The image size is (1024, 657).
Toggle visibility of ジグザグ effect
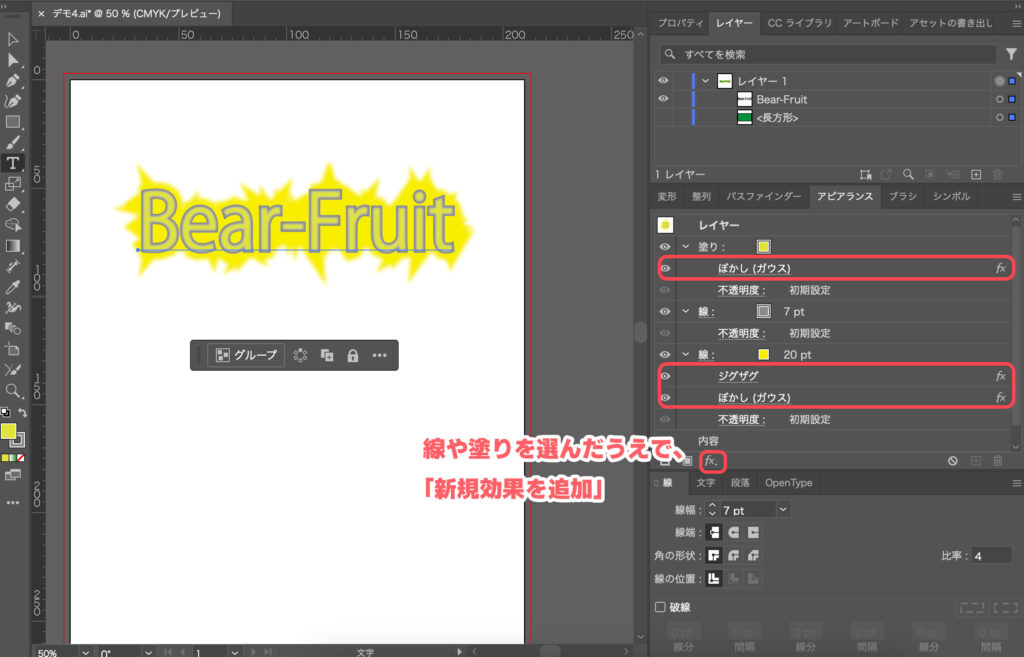click(x=664, y=376)
